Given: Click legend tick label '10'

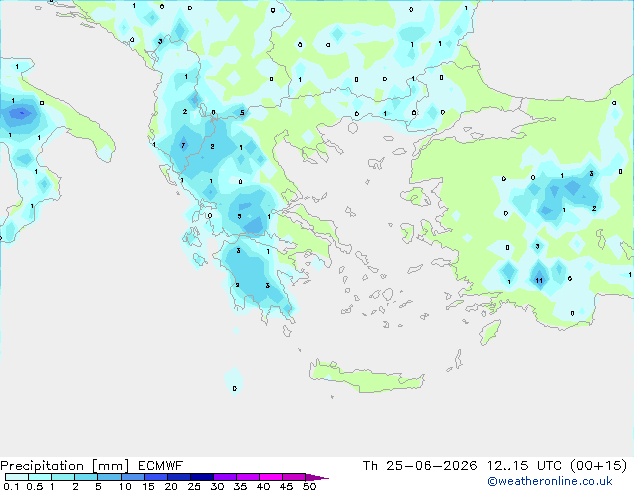Looking at the screenshot, I should click(x=125, y=486).
